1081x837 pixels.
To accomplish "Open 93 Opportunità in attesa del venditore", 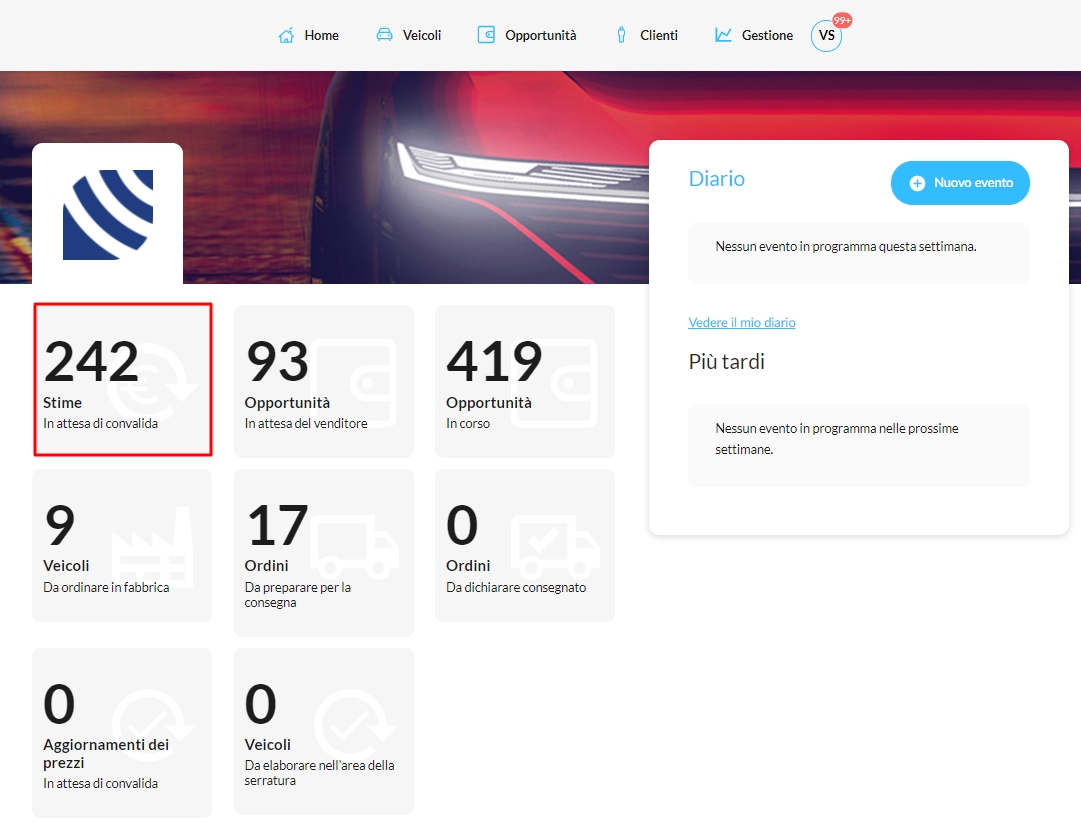I will pyautogui.click(x=324, y=381).
